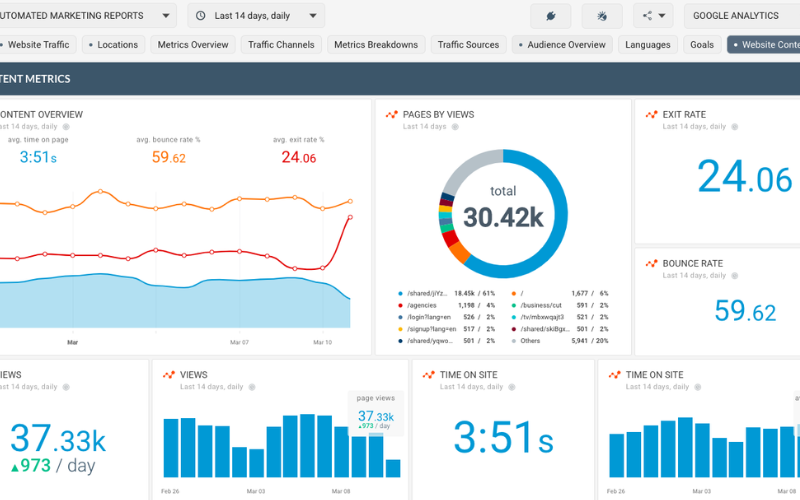800x500 pixels.
Task: Click the analytics icon beside Pages by Views
Action: click(x=392, y=115)
